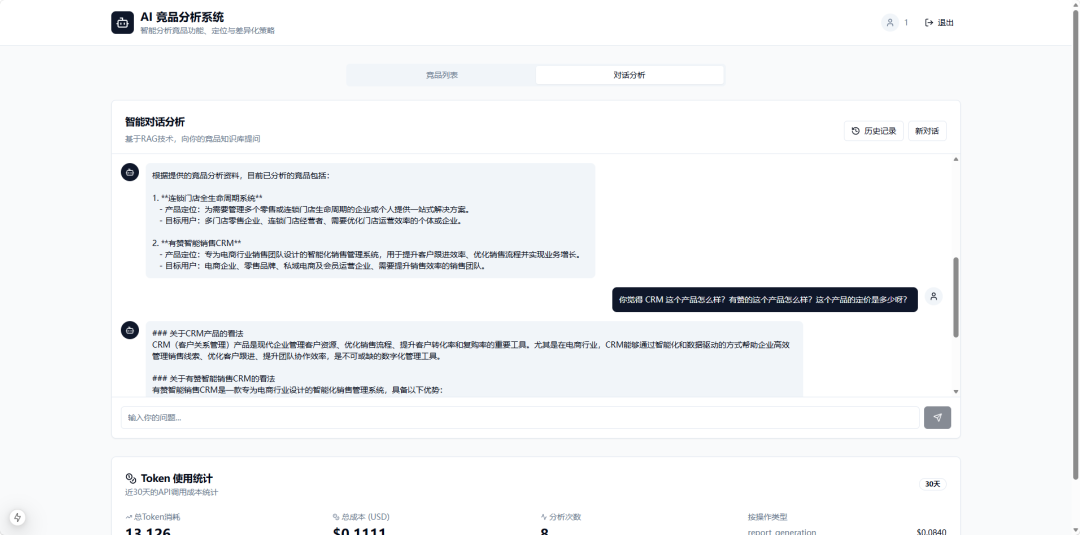Image resolution: width=1080 pixels, height=535 pixels.
Task: Click the Token 使用统计 coins icon
Action: tap(130, 478)
